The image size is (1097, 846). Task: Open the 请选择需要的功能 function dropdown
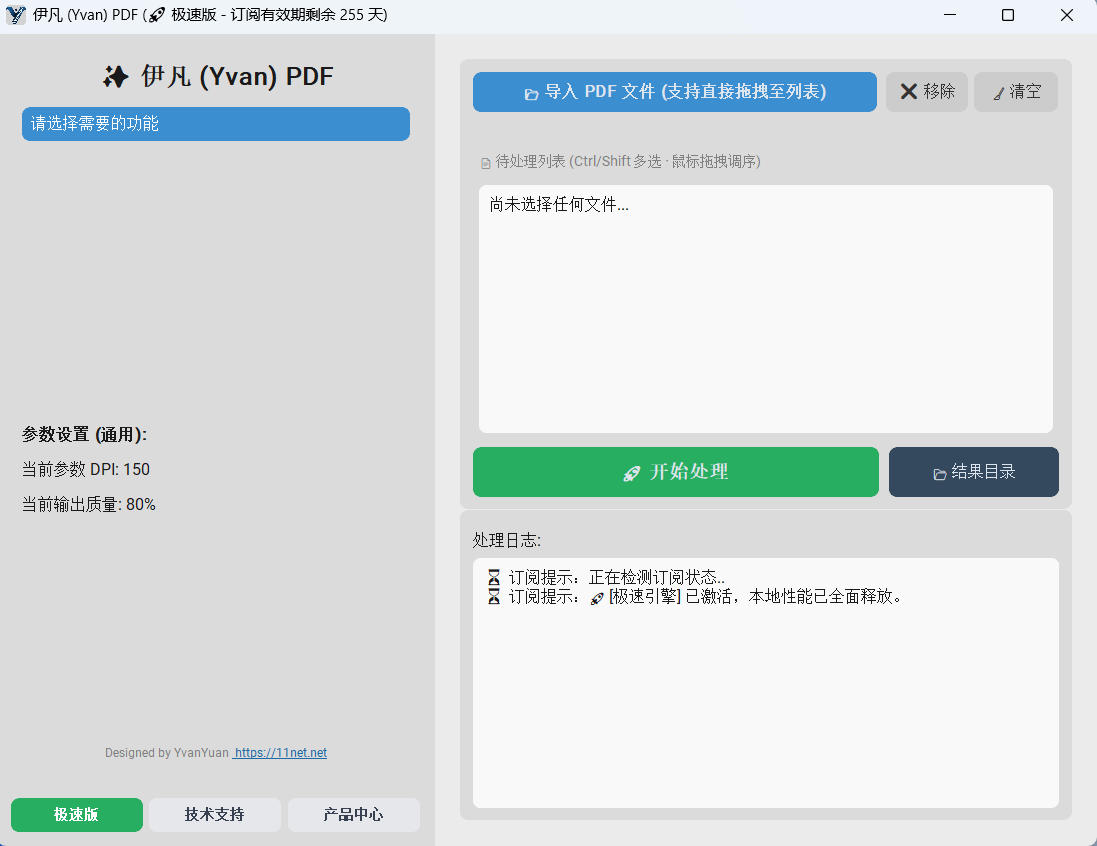pos(215,124)
